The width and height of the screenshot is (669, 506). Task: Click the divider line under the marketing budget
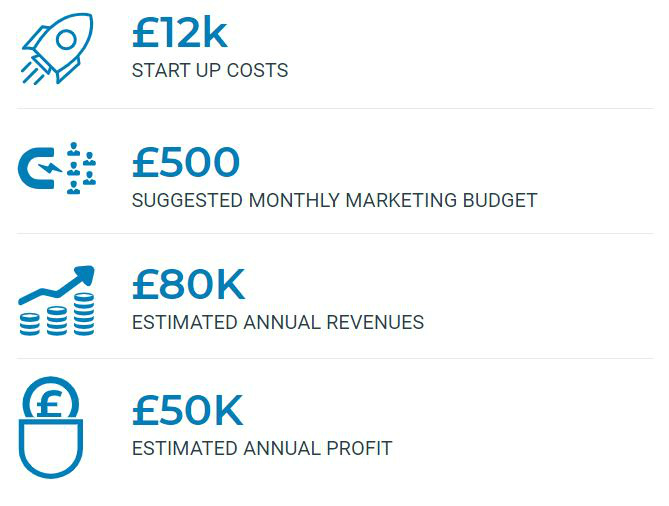334,234
